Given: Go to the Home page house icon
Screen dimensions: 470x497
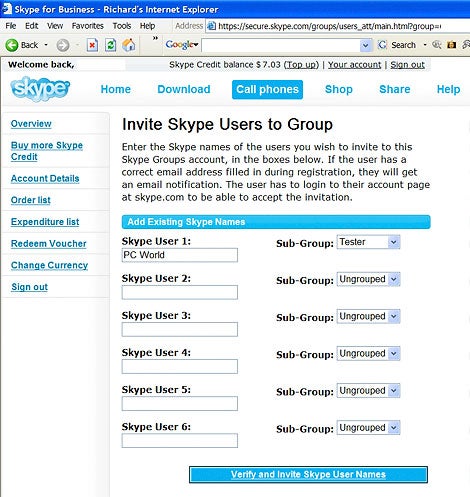Looking at the screenshot, I should pyautogui.click(x=129, y=45).
